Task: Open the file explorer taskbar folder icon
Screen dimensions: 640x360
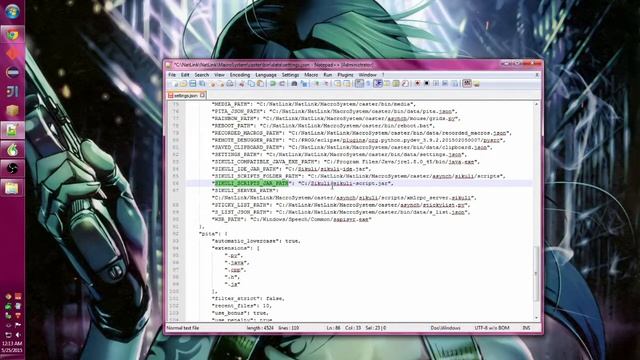Action: [12, 188]
